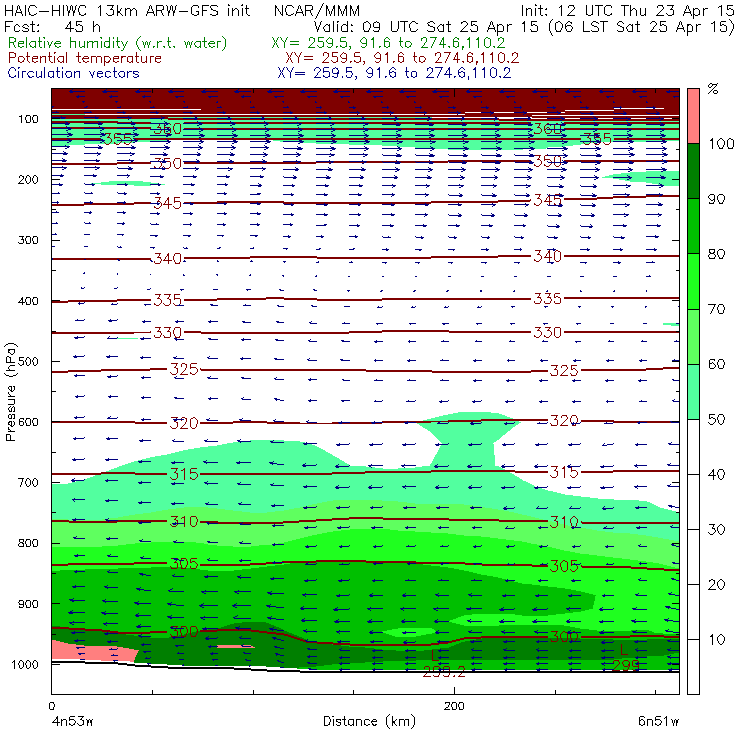Click the colorbar "80" value label

716,254
